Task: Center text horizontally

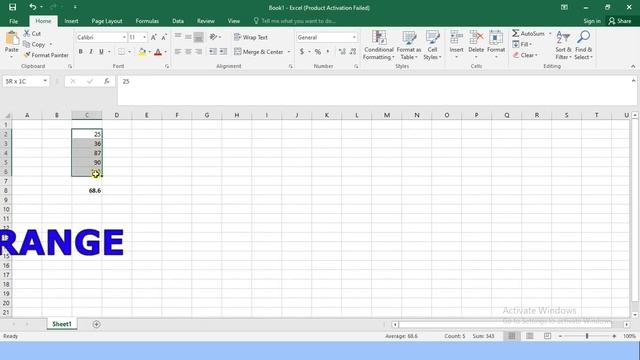Action: coord(188,52)
